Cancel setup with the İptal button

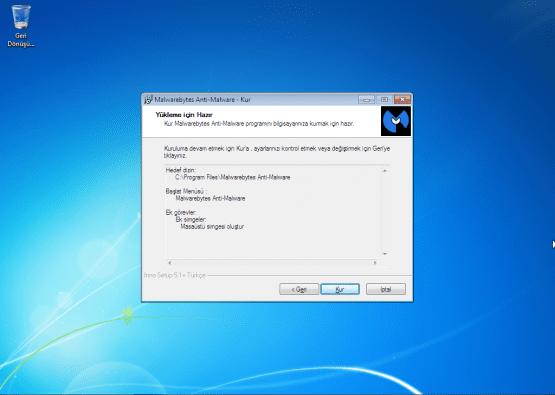(386, 289)
